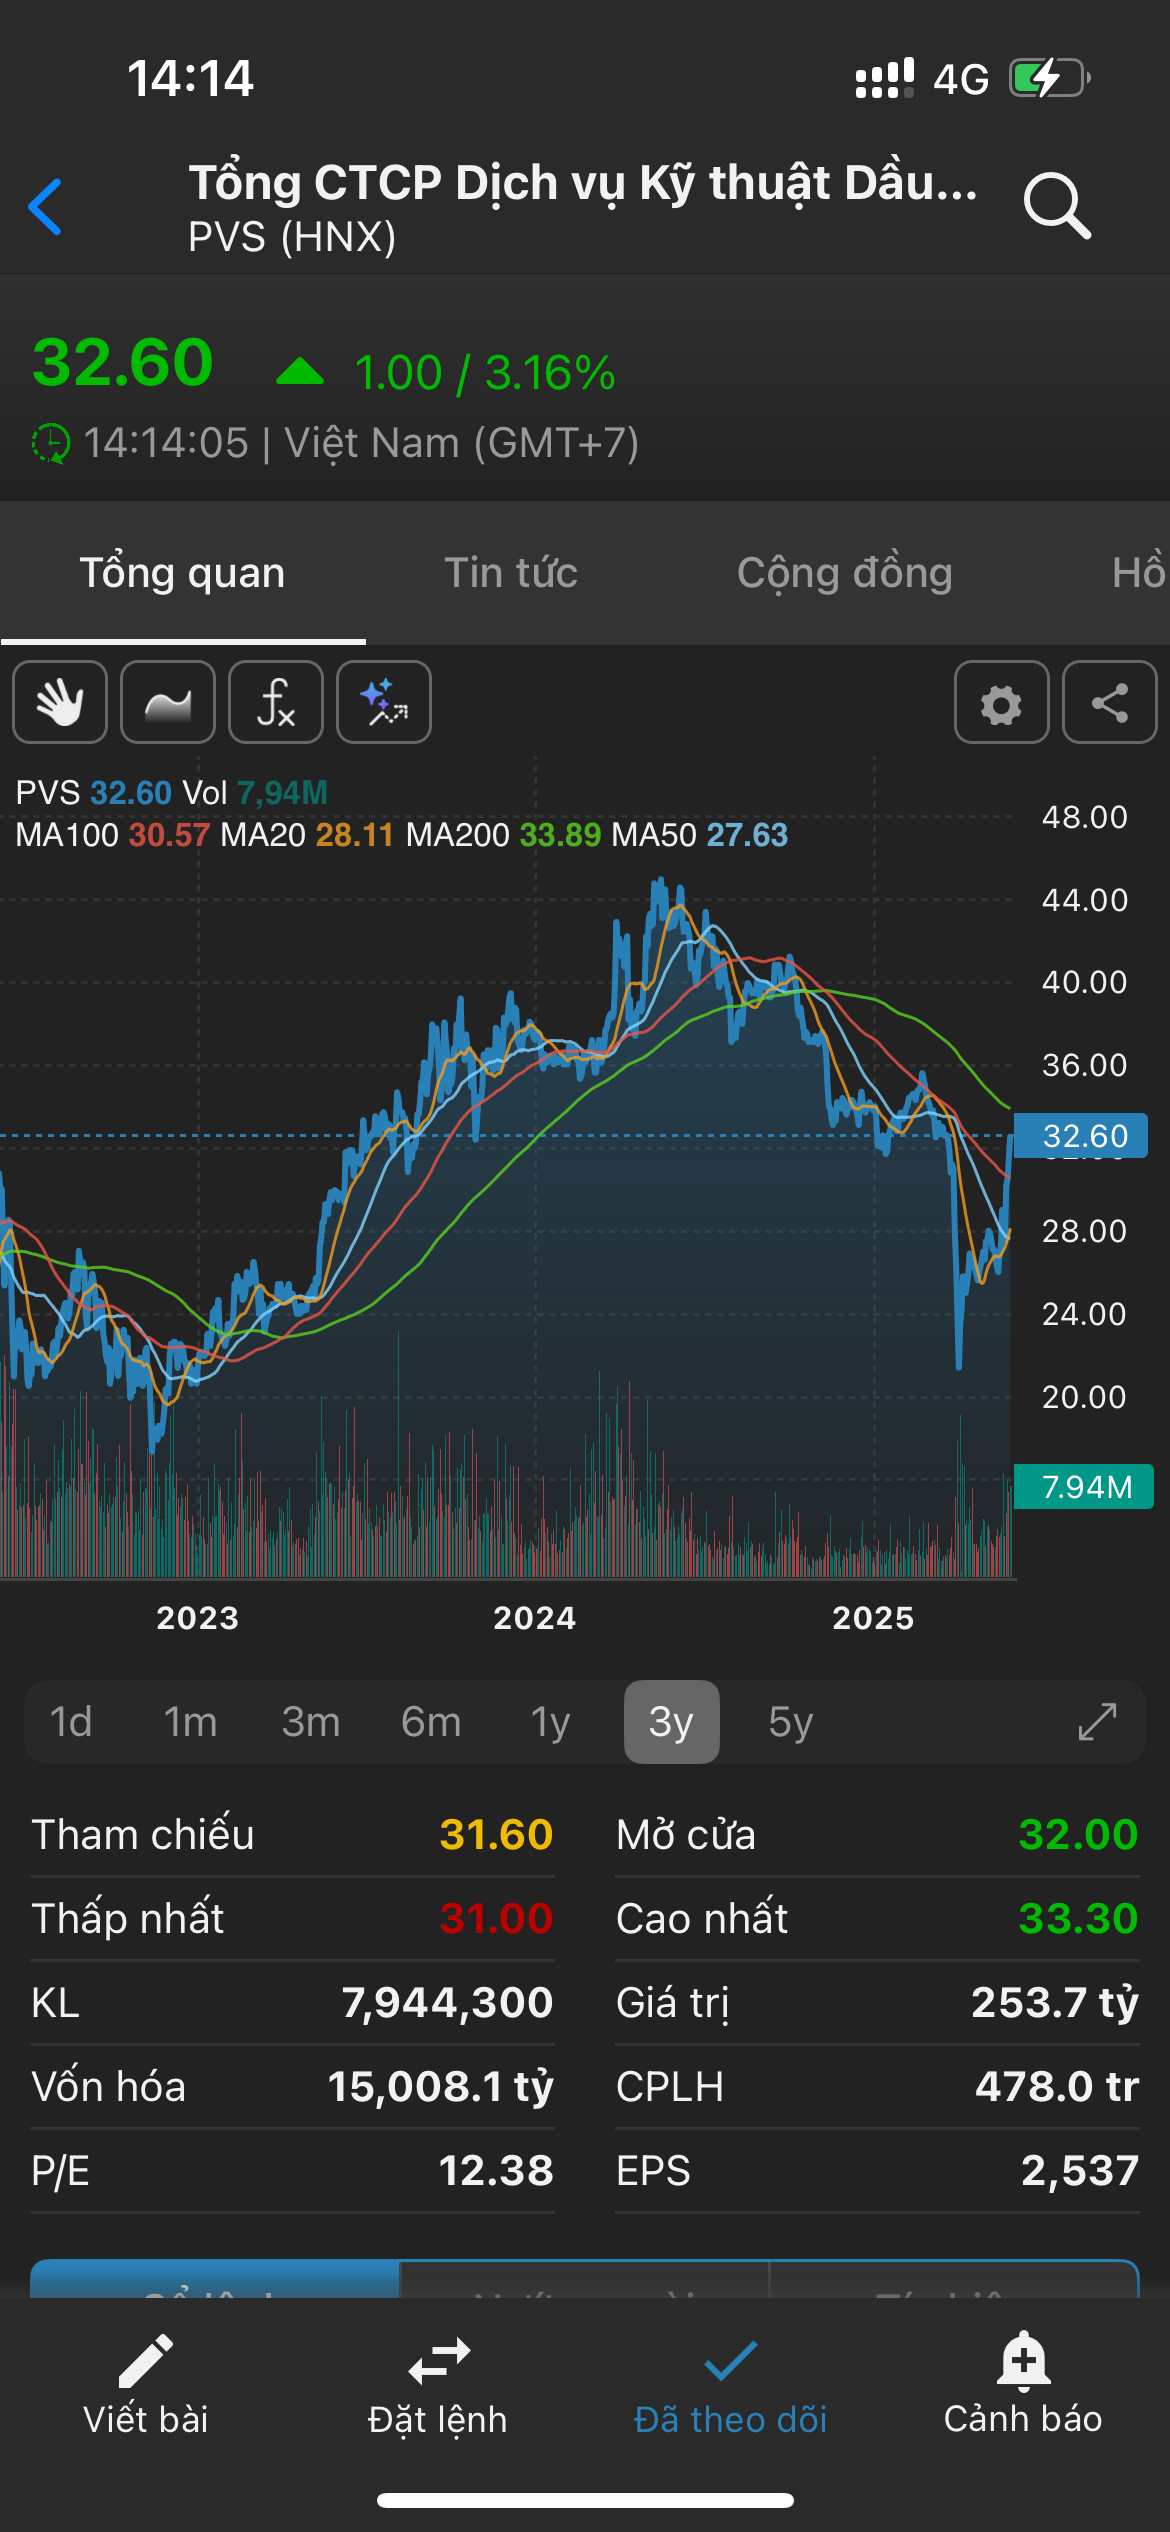Toggle Đã theo dõi follow status
The width and height of the screenshot is (1170, 2532).
pyautogui.click(x=731, y=2386)
